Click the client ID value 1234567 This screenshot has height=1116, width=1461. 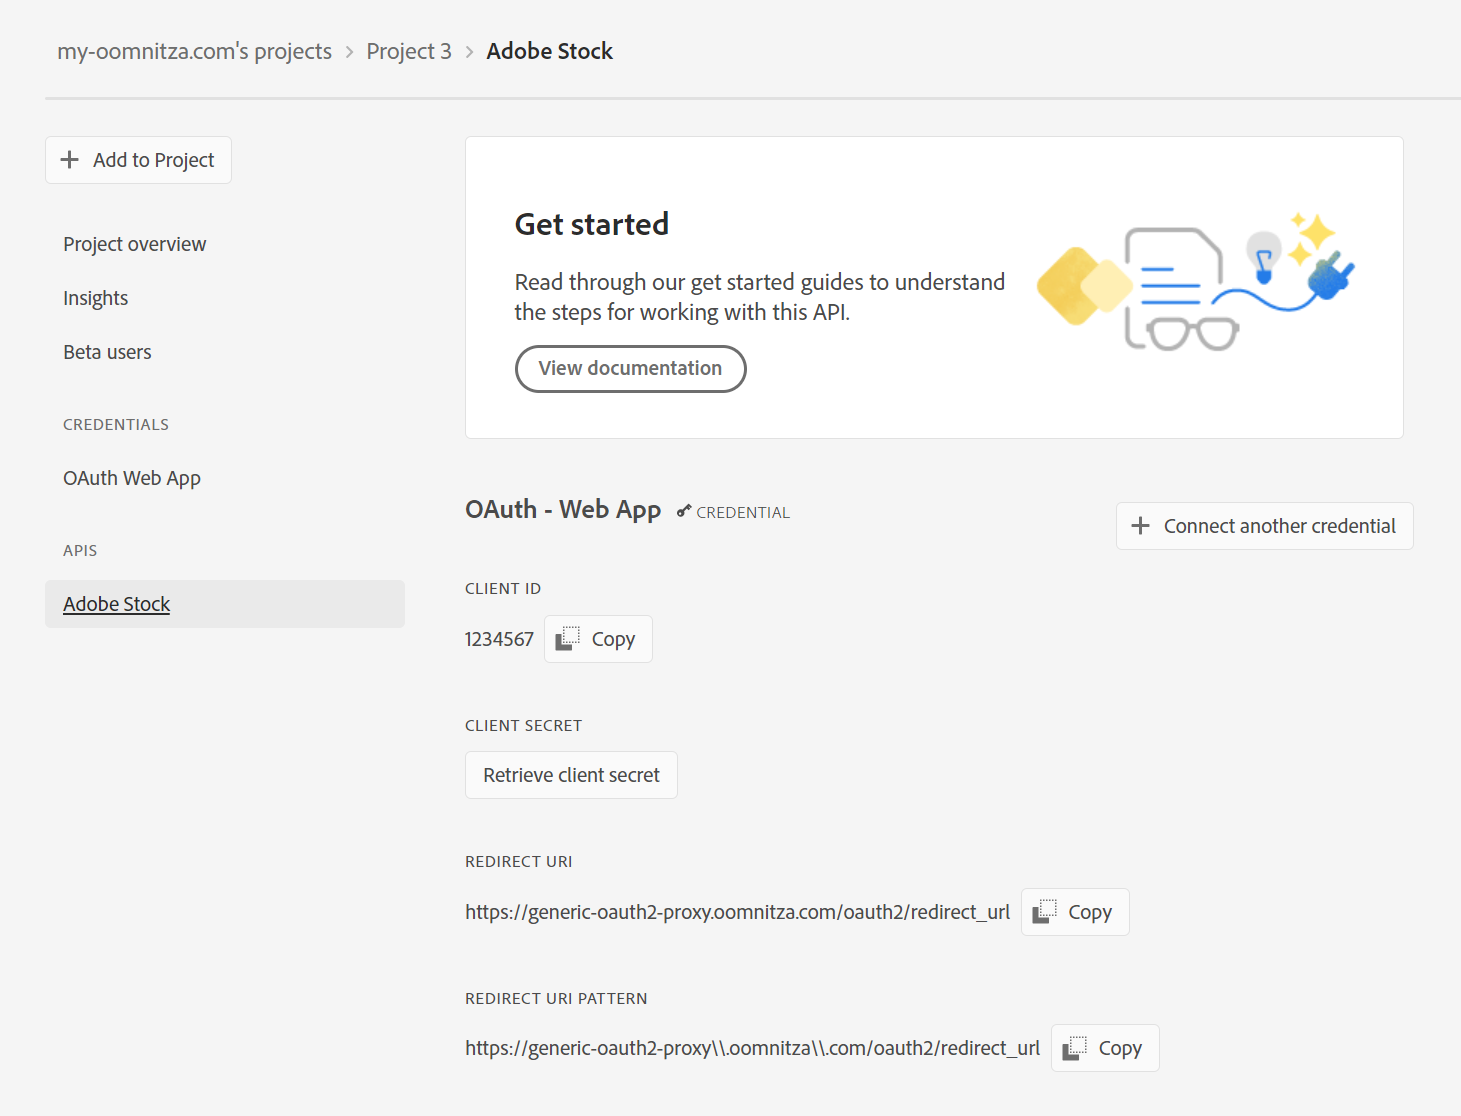tap(499, 639)
